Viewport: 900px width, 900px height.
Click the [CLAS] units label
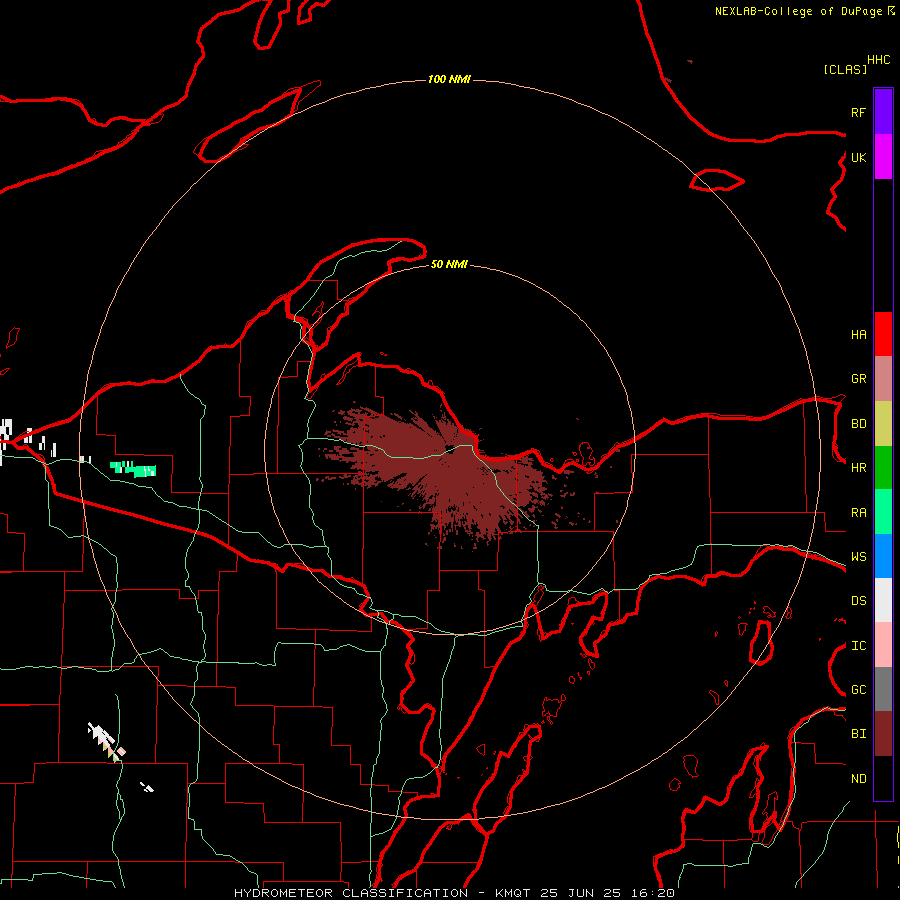tap(845, 70)
